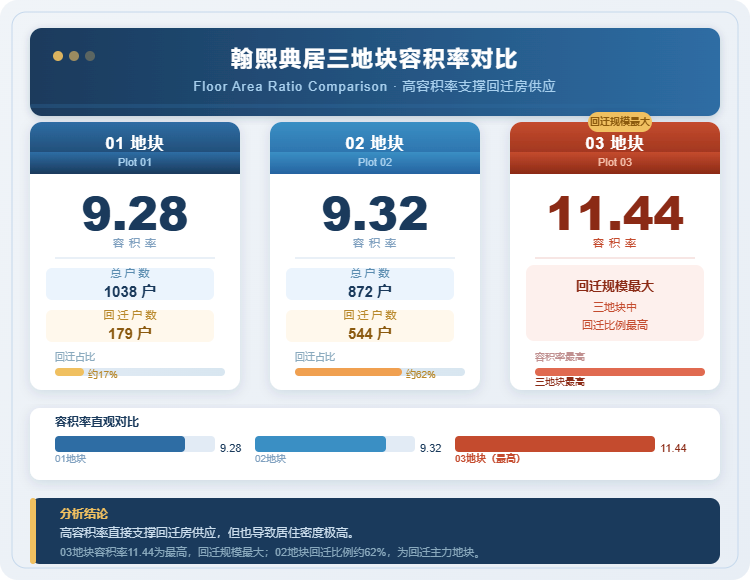Click the 1038 户 total households box
Screen dimensions: 750x580
(130, 284)
